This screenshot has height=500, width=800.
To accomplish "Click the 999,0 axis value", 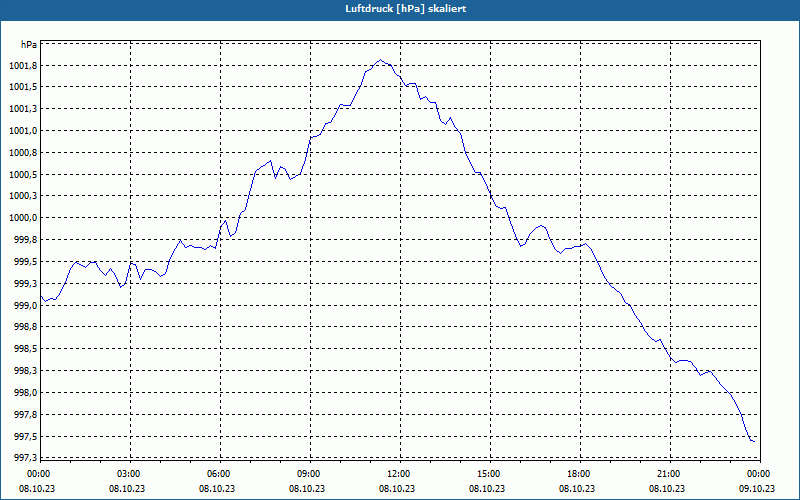I will (26, 306).
